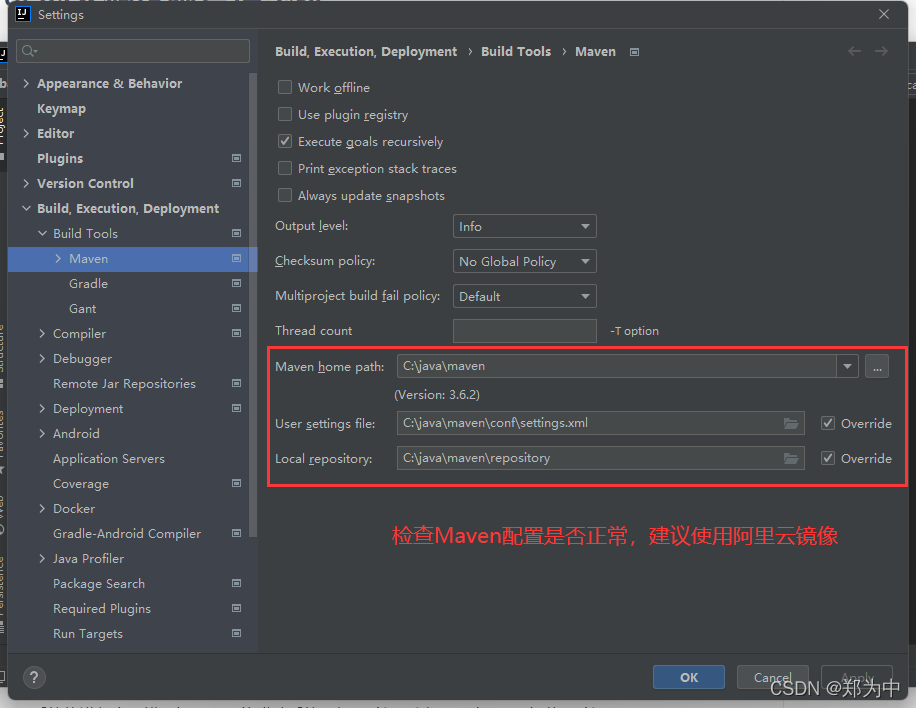
Task: Toggle Always update snapshots checkbox
Action: click(x=285, y=195)
